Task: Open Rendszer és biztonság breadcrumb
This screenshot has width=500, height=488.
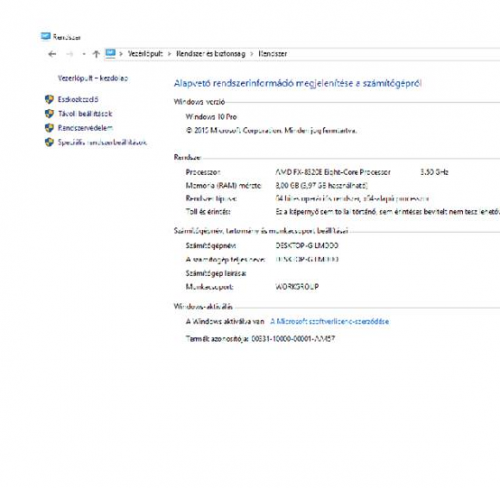Action: pyautogui.click(x=211, y=54)
